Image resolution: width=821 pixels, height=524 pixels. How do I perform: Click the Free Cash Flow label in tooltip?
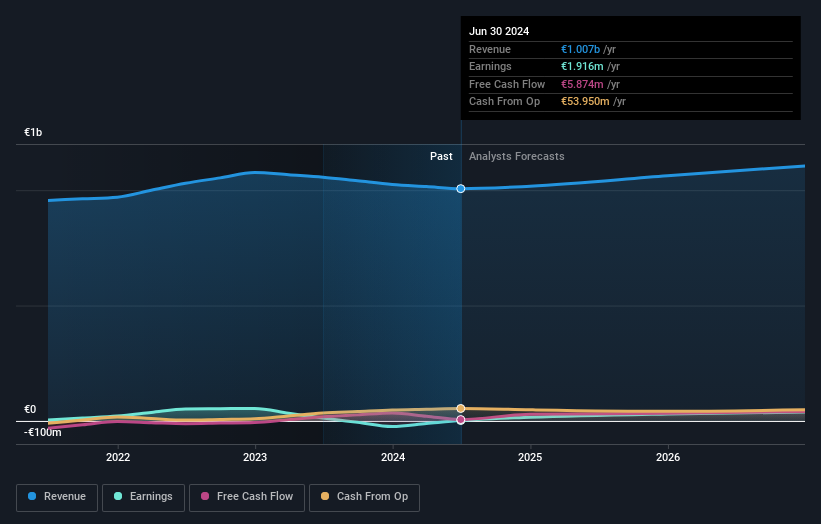pyautogui.click(x=507, y=84)
